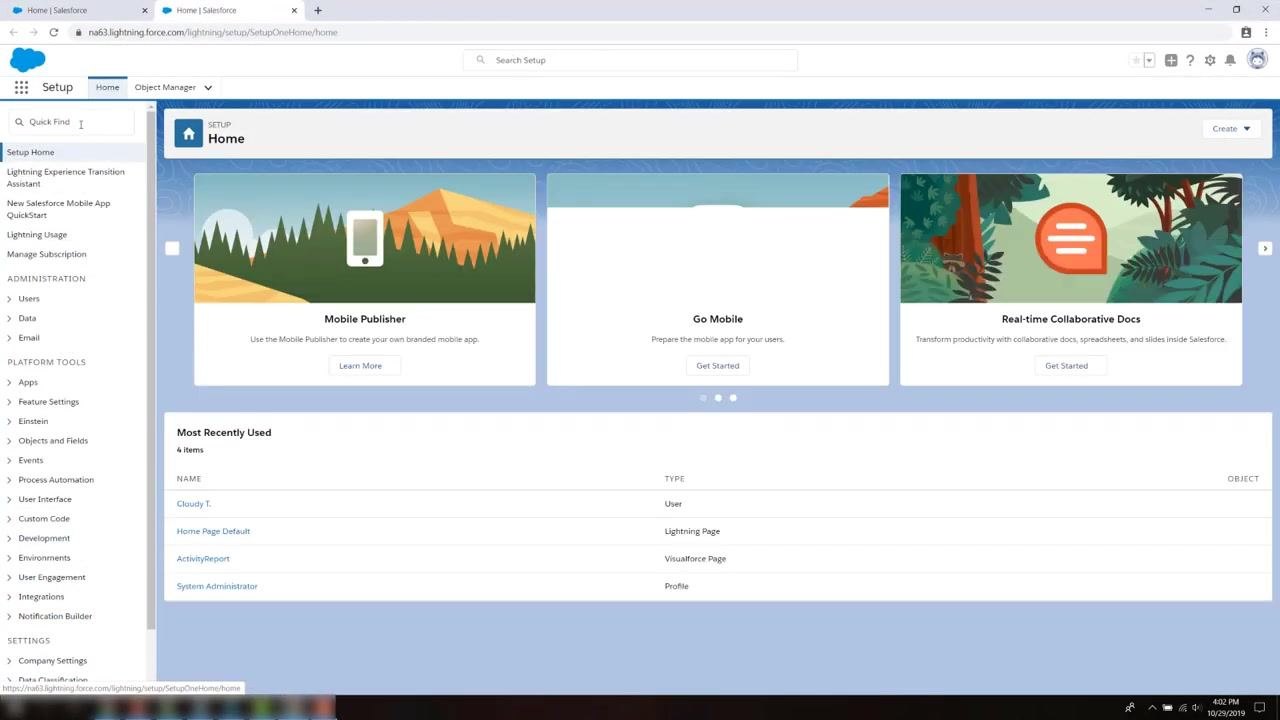The height and width of the screenshot is (720, 1280).
Task: Click the Salesforce cloud logo
Action: pyautogui.click(x=28, y=60)
